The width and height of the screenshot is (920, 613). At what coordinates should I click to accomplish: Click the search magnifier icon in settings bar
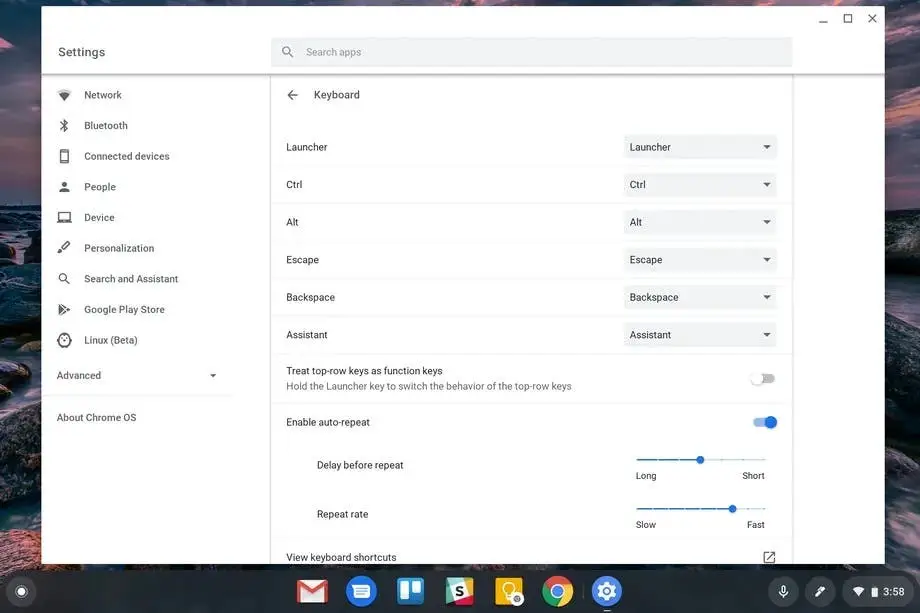pyautogui.click(x=288, y=52)
